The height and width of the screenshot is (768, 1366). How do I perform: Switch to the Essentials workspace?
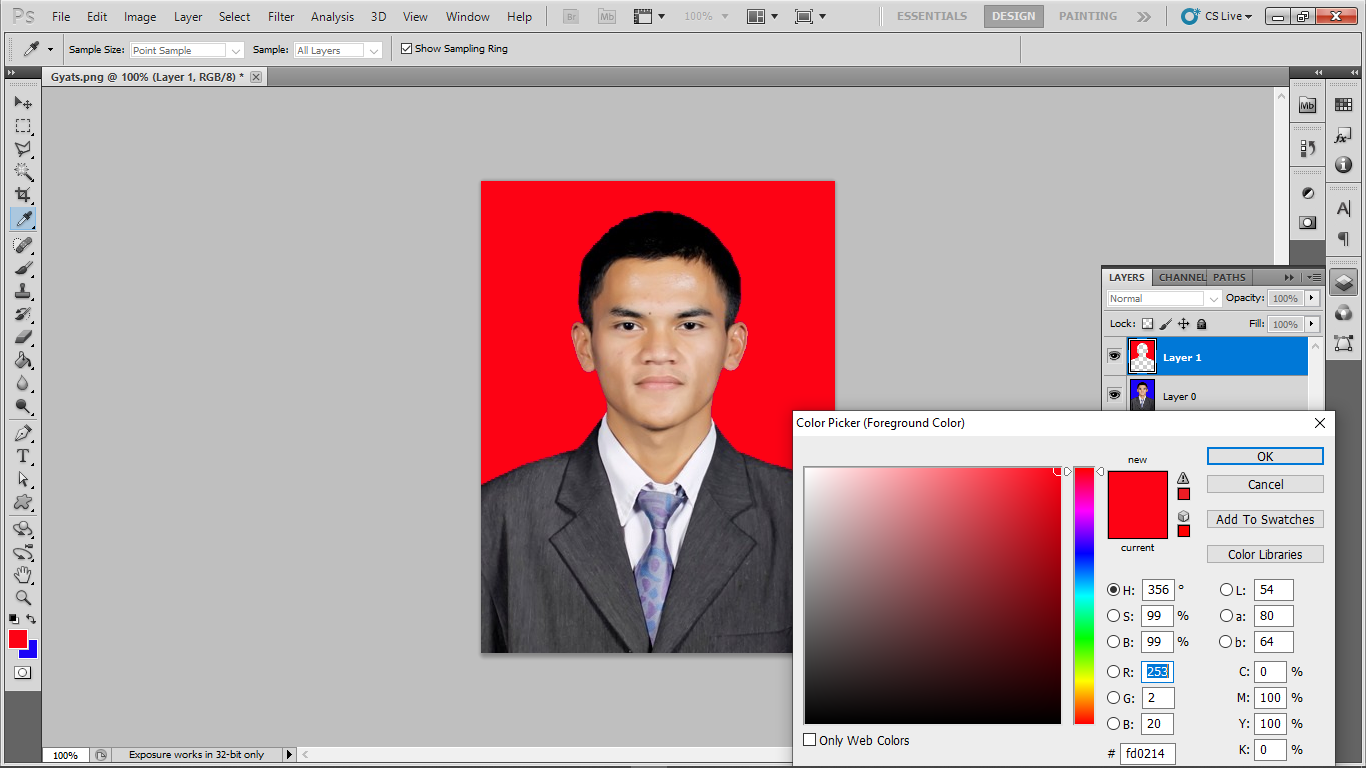click(x=932, y=16)
